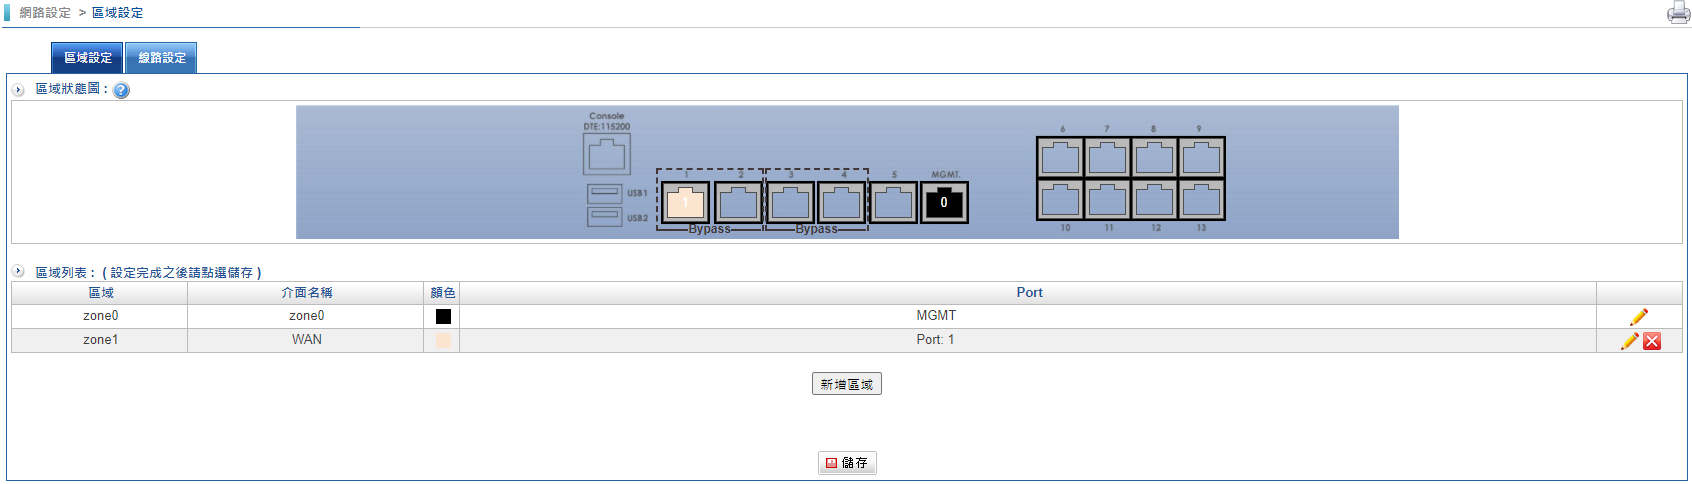
Task: Select port 6 on device diagram
Action: click(1060, 158)
